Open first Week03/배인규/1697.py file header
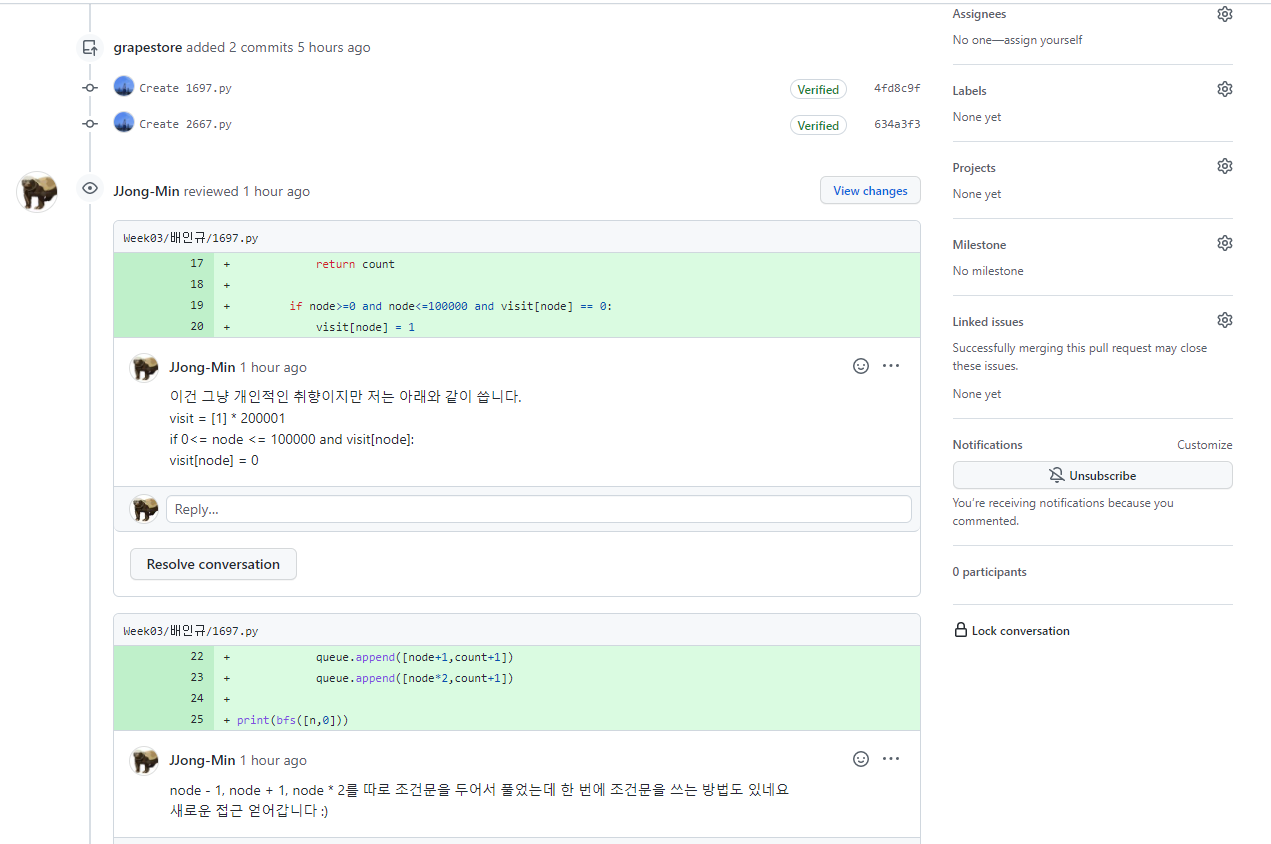This screenshot has width=1271, height=844. (x=191, y=238)
